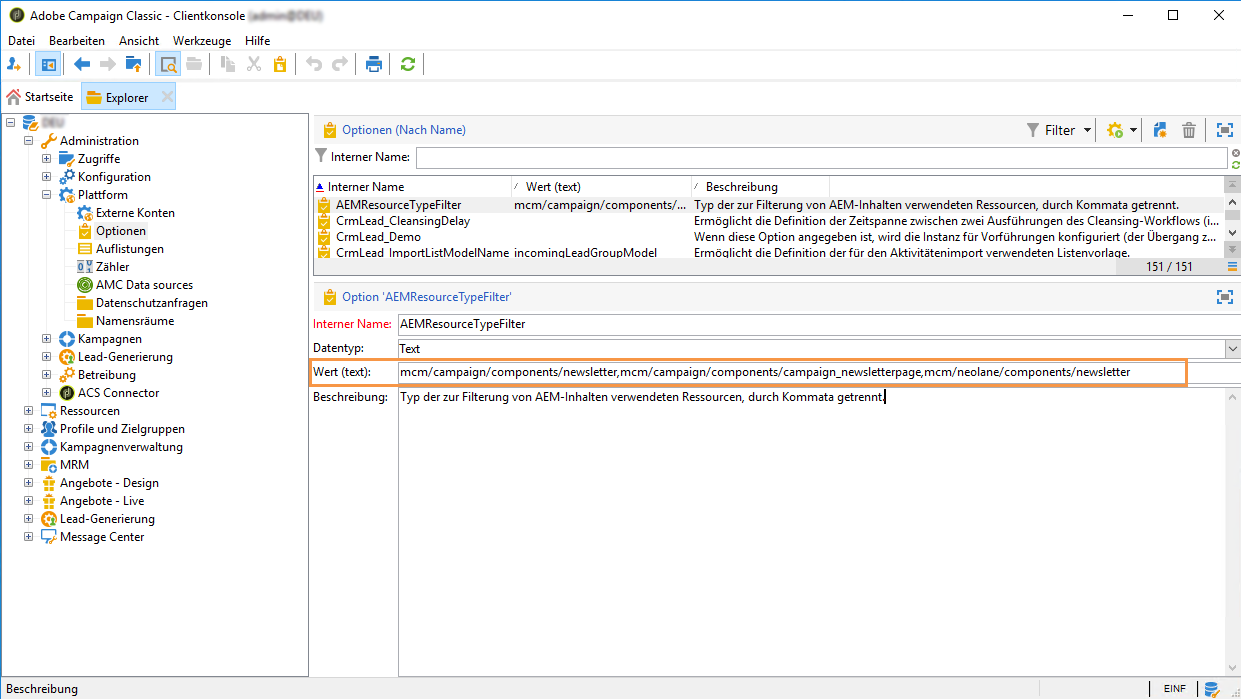Expand the Kampagnen node

coord(46,339)
